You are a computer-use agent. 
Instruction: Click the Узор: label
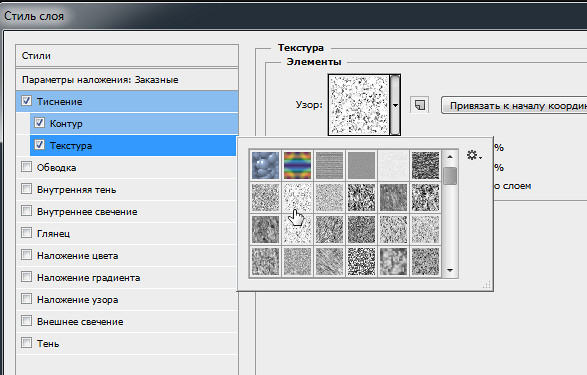pos(309,105)
